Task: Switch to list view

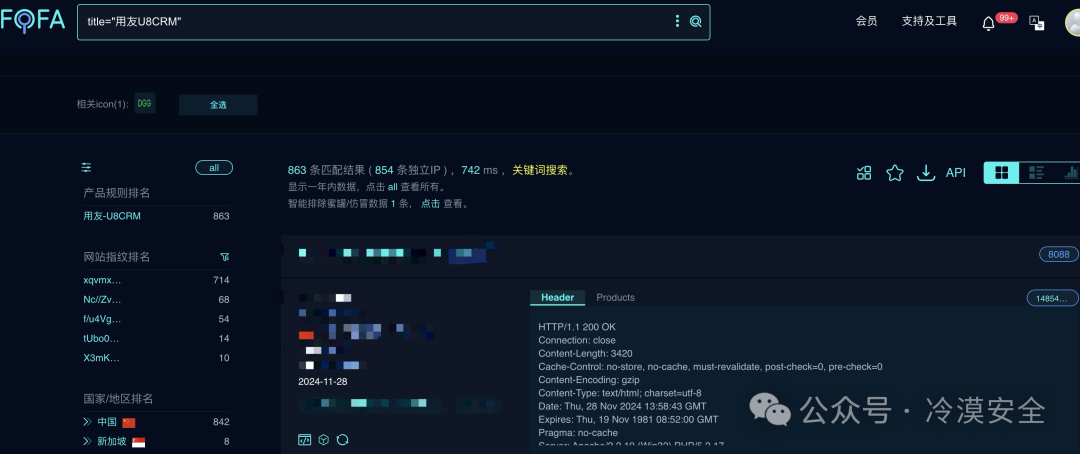Action: (x=1036, y=173)
